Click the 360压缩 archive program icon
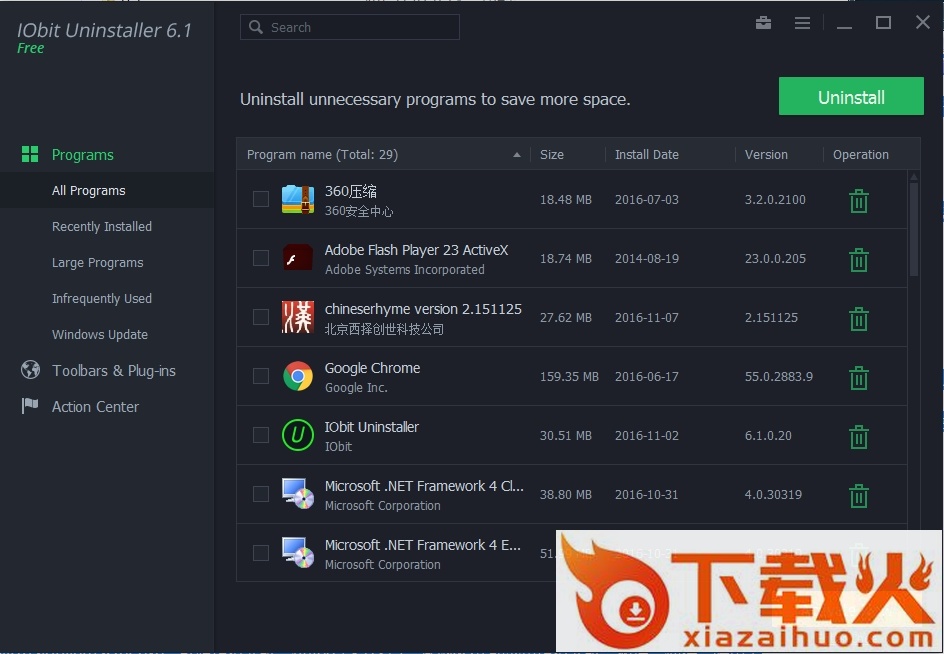Image resolution: width=944 pixels, height=654 pixels. 298,199
